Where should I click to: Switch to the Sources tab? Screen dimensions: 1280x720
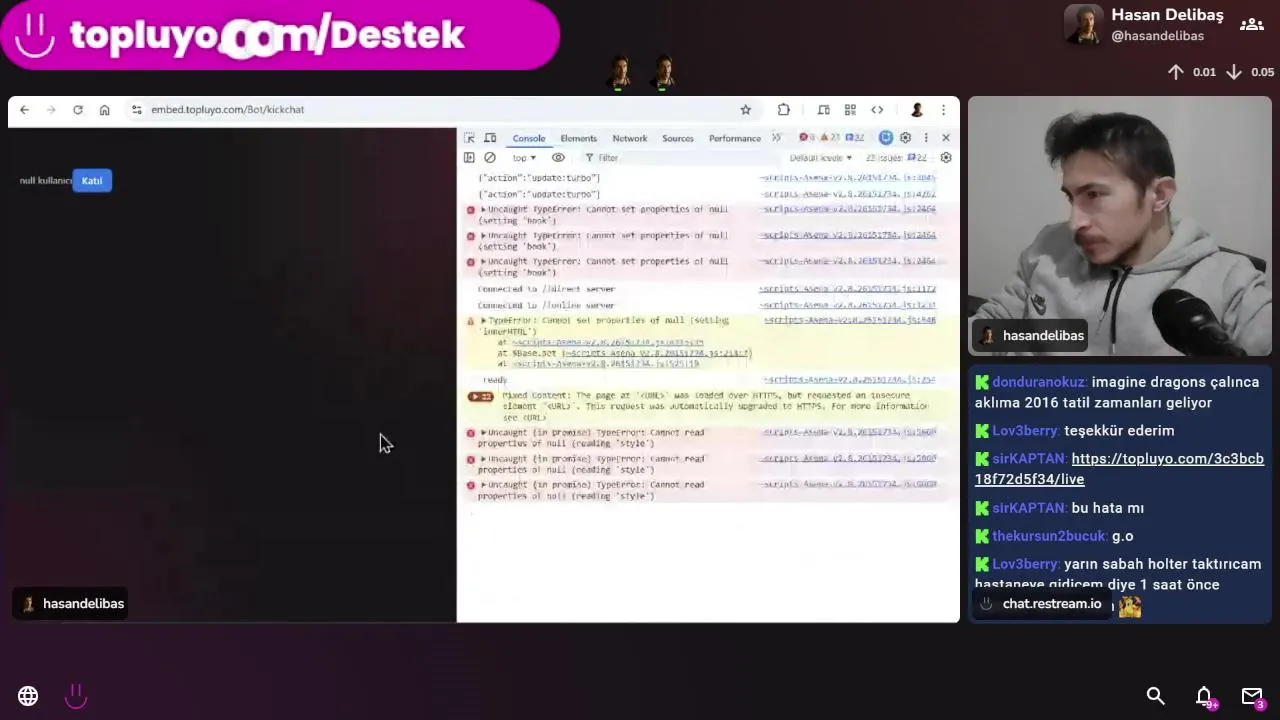coord(677,139)
